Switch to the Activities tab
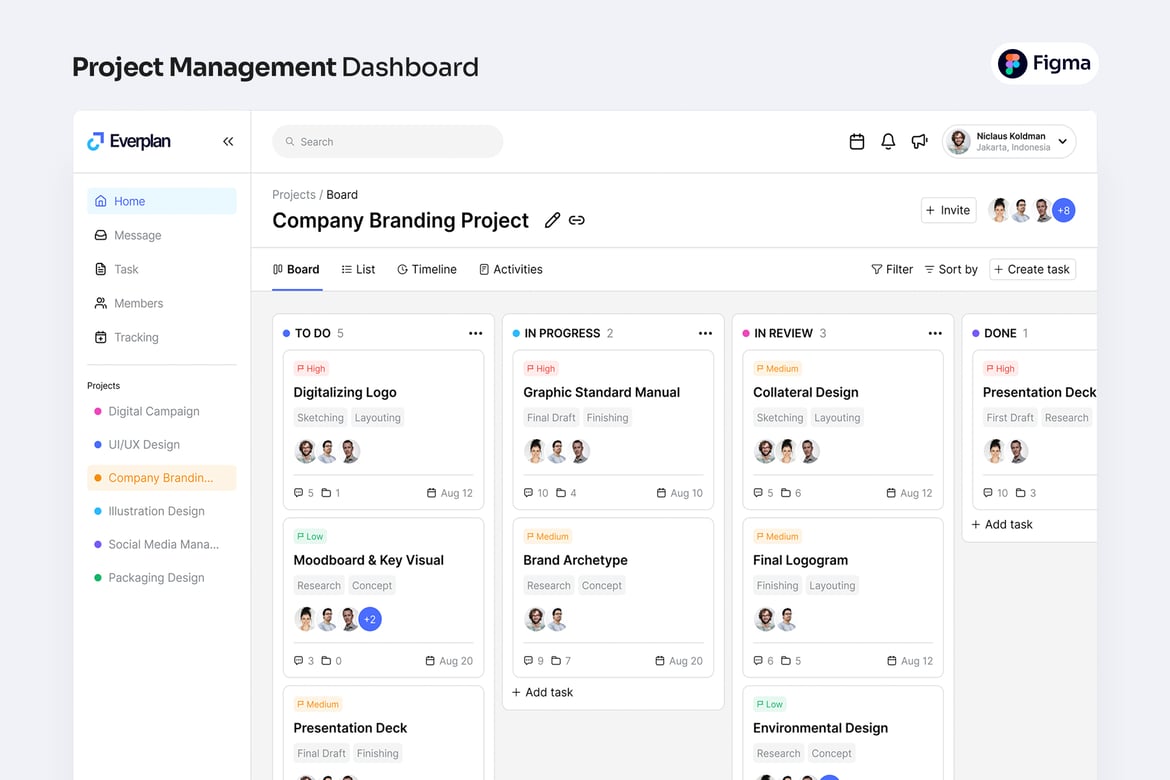 coord(510,269)
